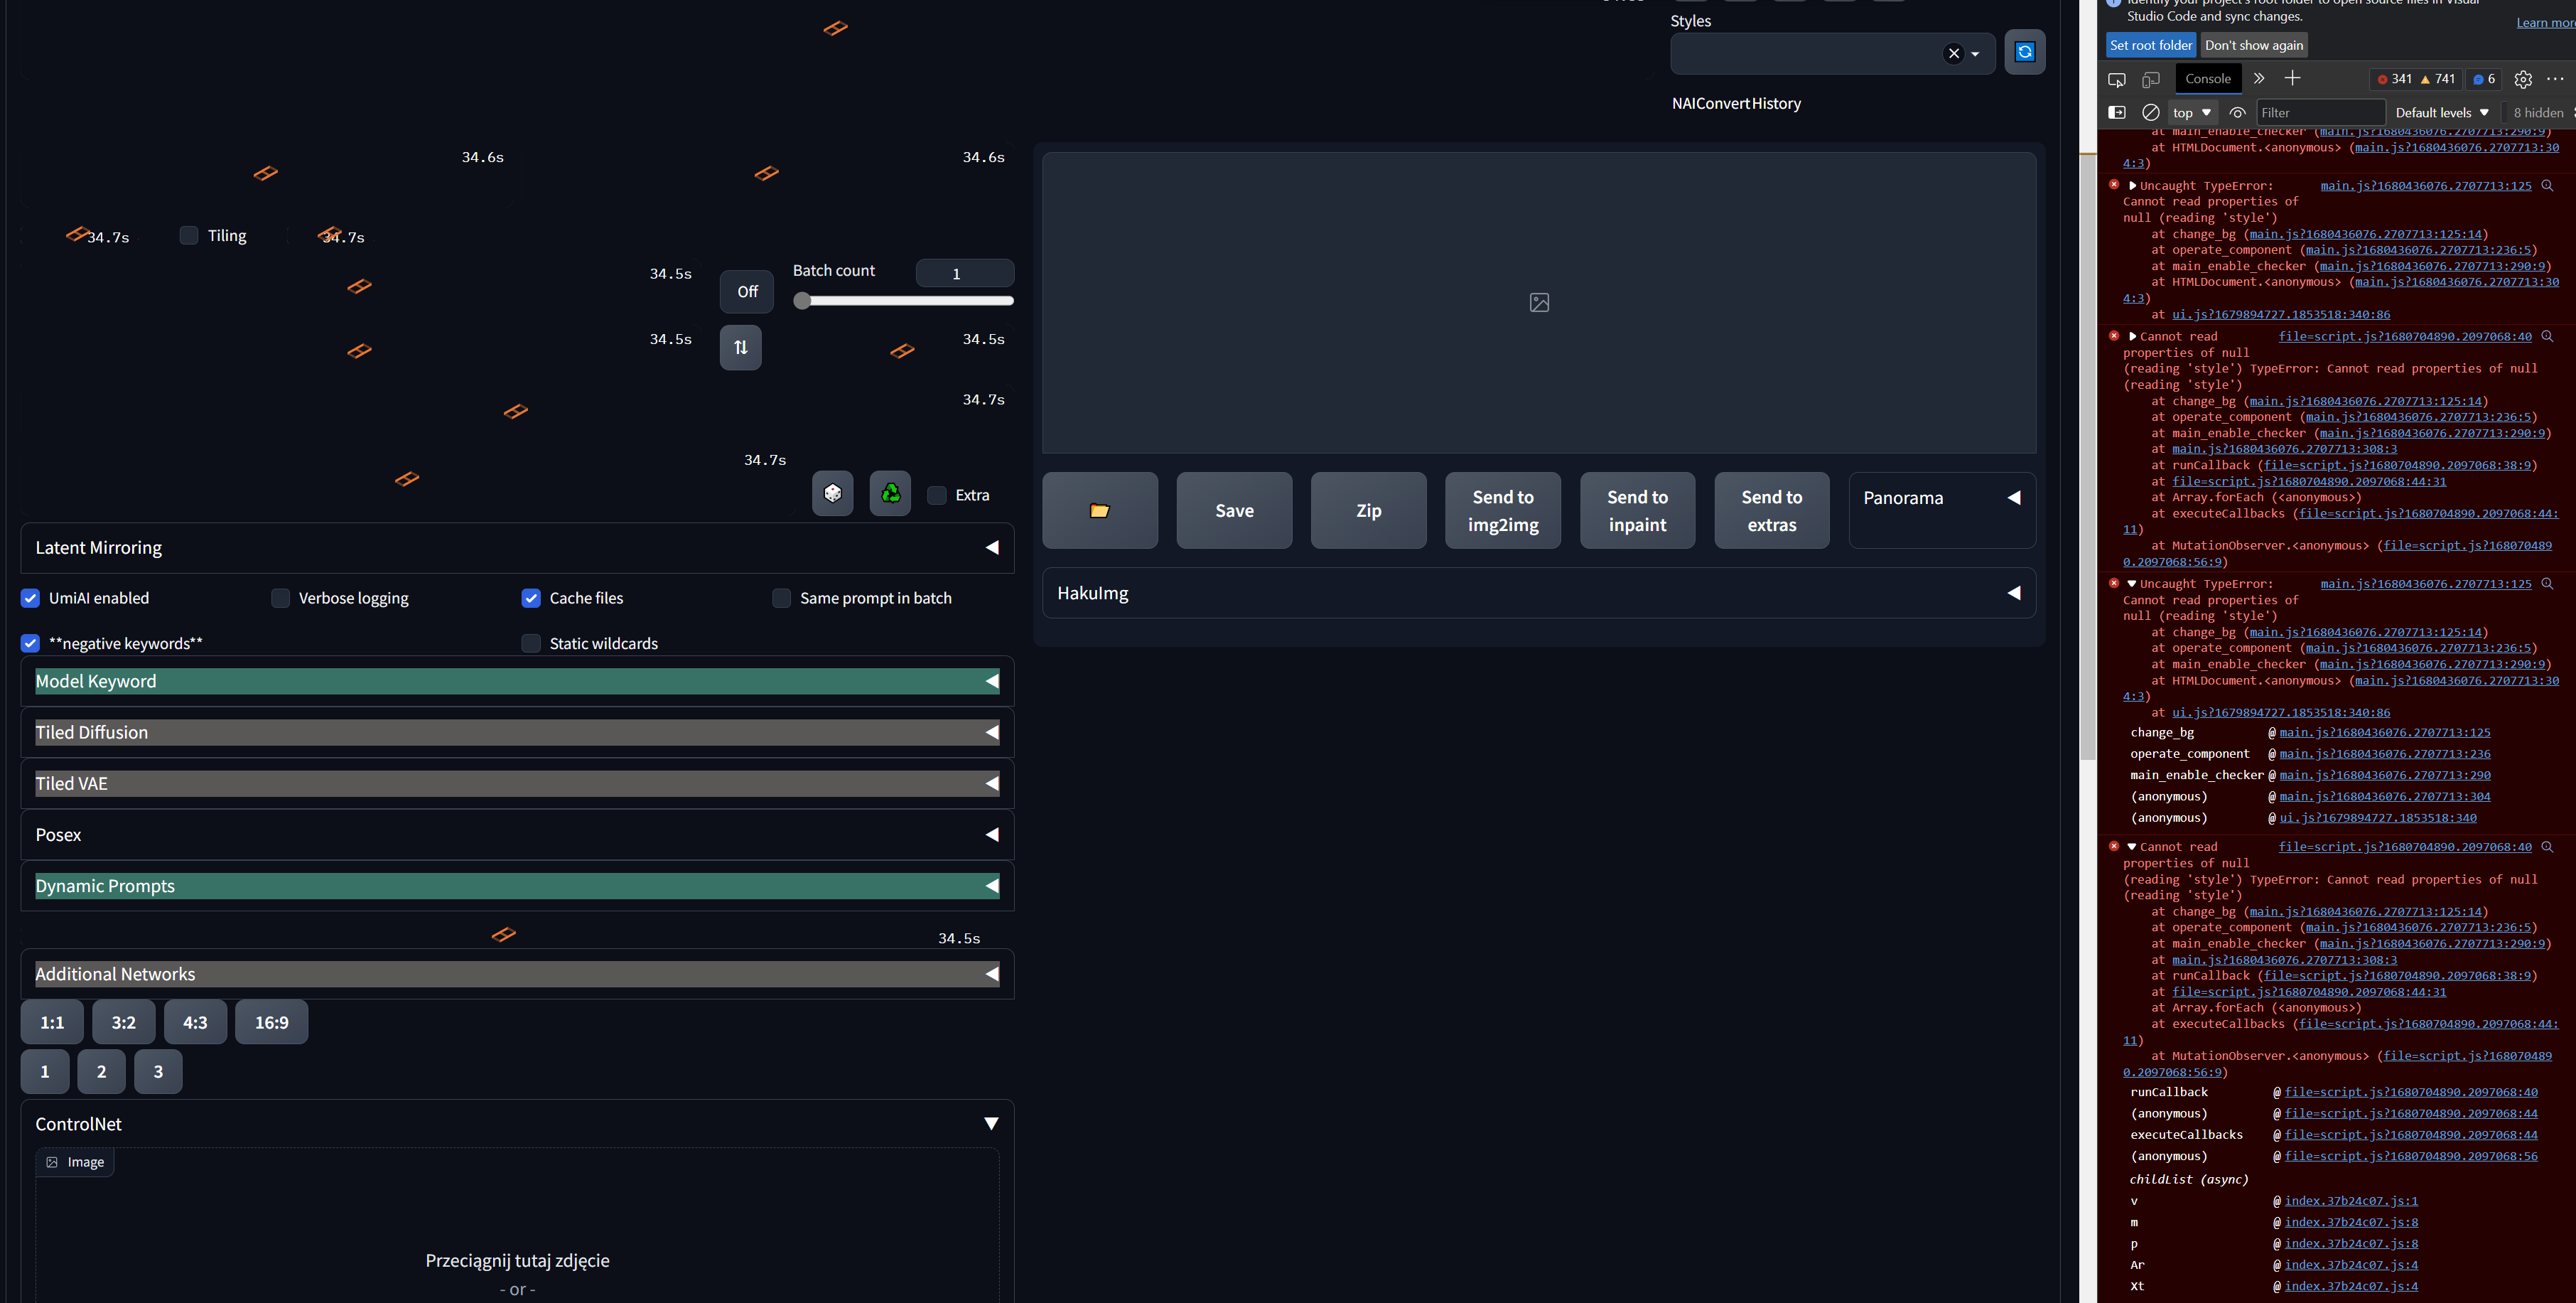Refresh the Styles list with blue icon
Viewport: 2576px width, 1303px height.
coord(2024,52)
